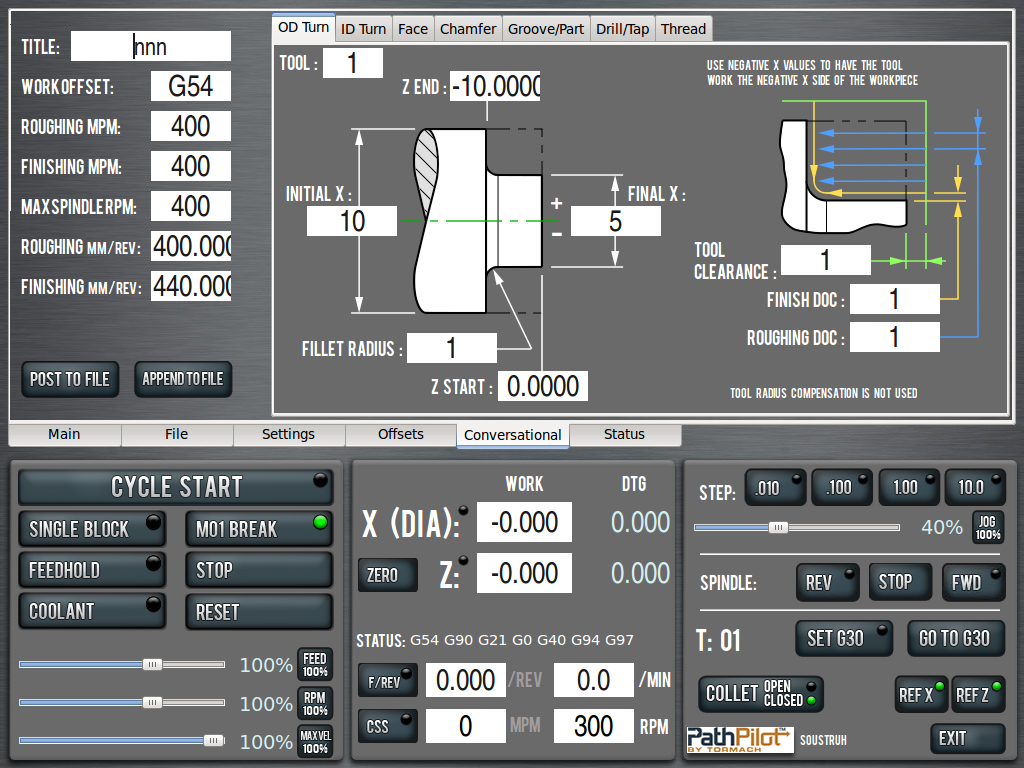Open the Thread tab

point(683,29)
